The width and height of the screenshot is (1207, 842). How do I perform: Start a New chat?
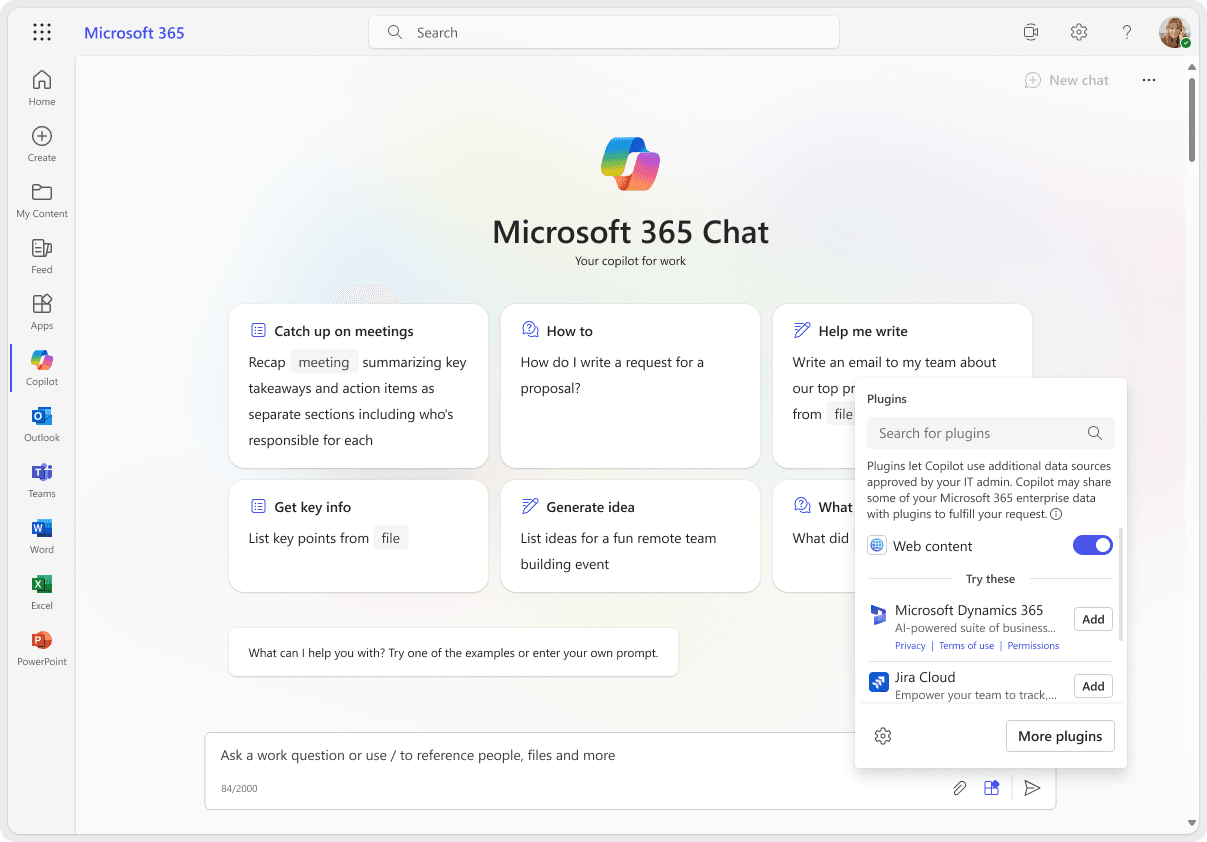click(x=1067, y=80)
